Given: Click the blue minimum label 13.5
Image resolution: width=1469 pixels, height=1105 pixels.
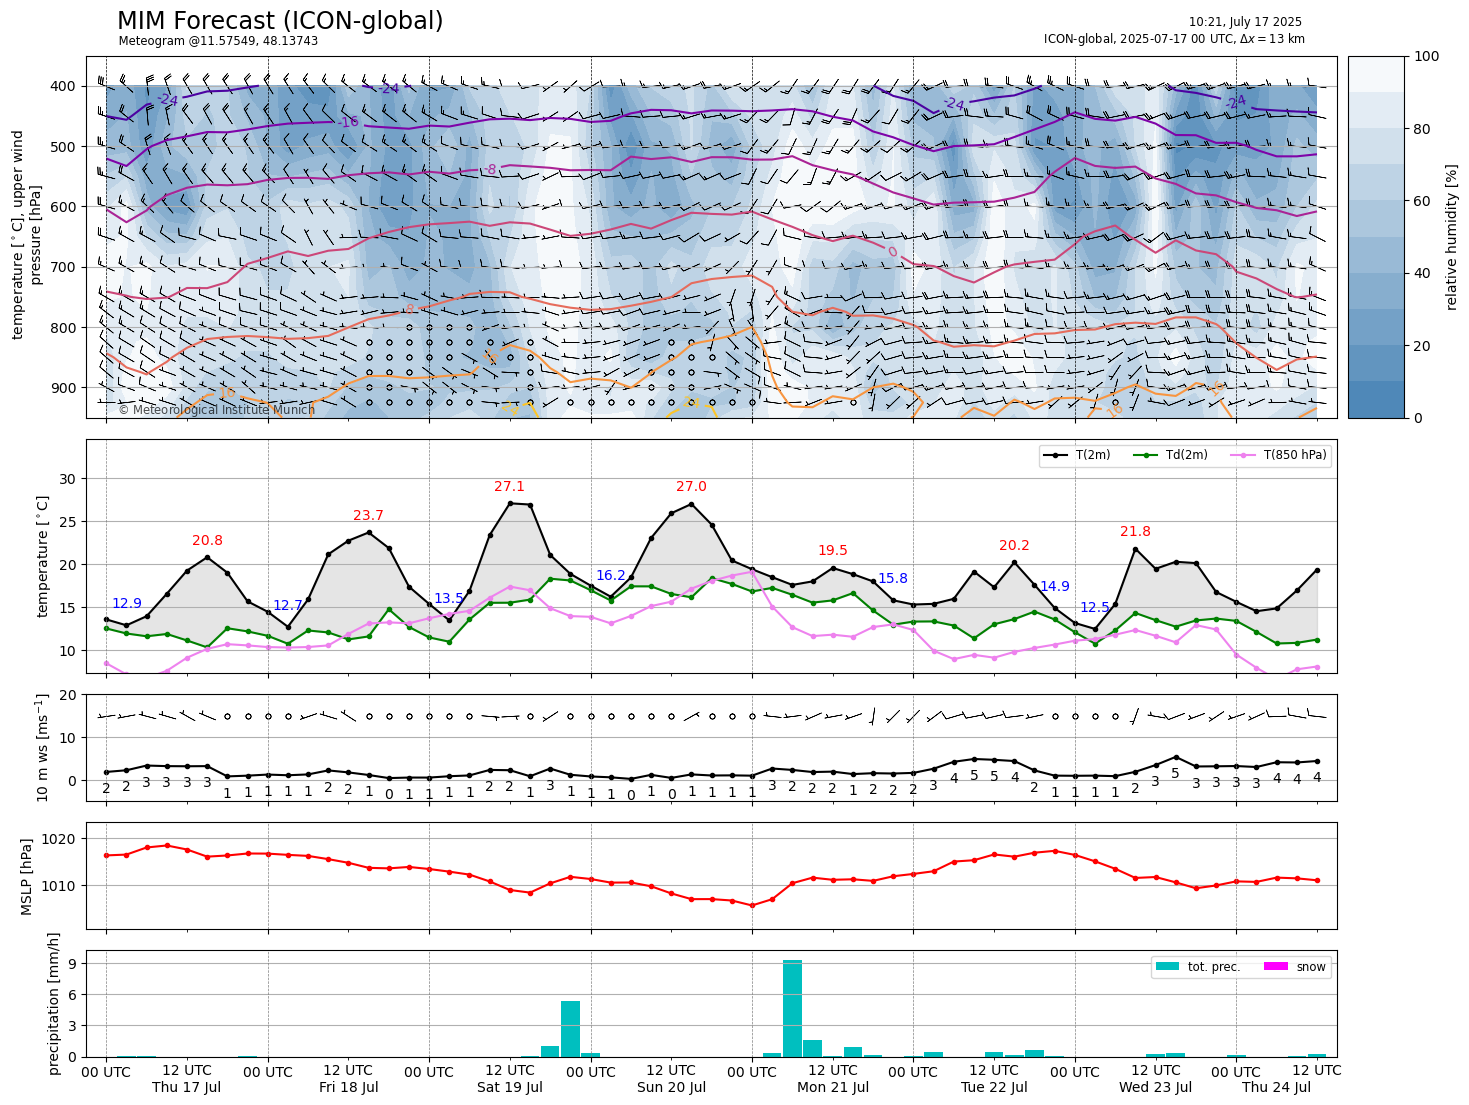Looking at the screenshot, I should [x=449, y=599].
